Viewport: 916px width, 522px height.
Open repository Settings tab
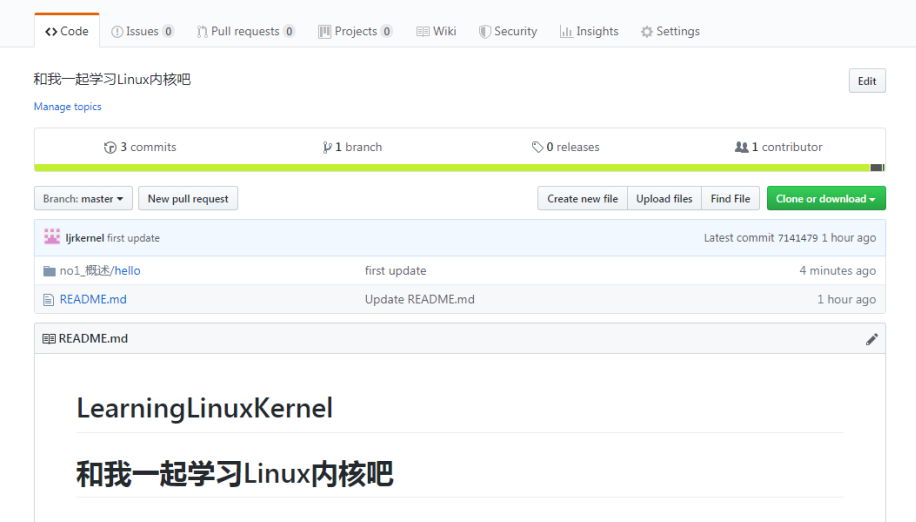coord(670,31)
